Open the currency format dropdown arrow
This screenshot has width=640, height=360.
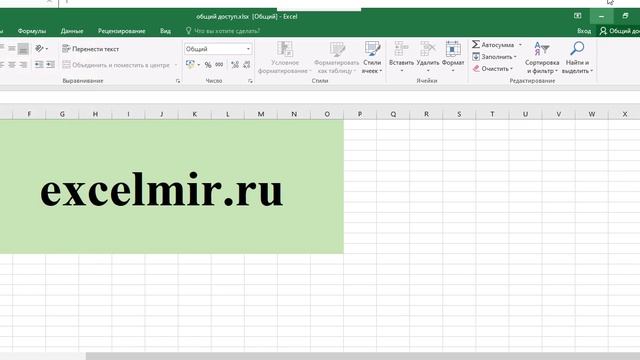point(198,64)
